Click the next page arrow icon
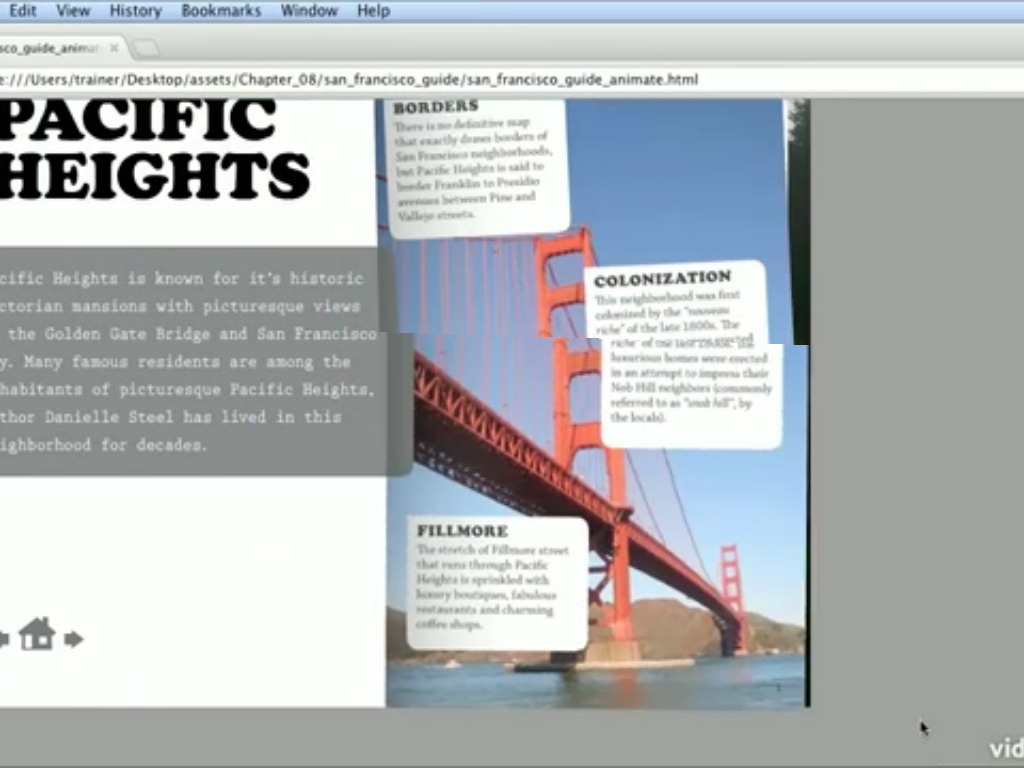This screenshot has height=768, width=1024. (74, 639)
